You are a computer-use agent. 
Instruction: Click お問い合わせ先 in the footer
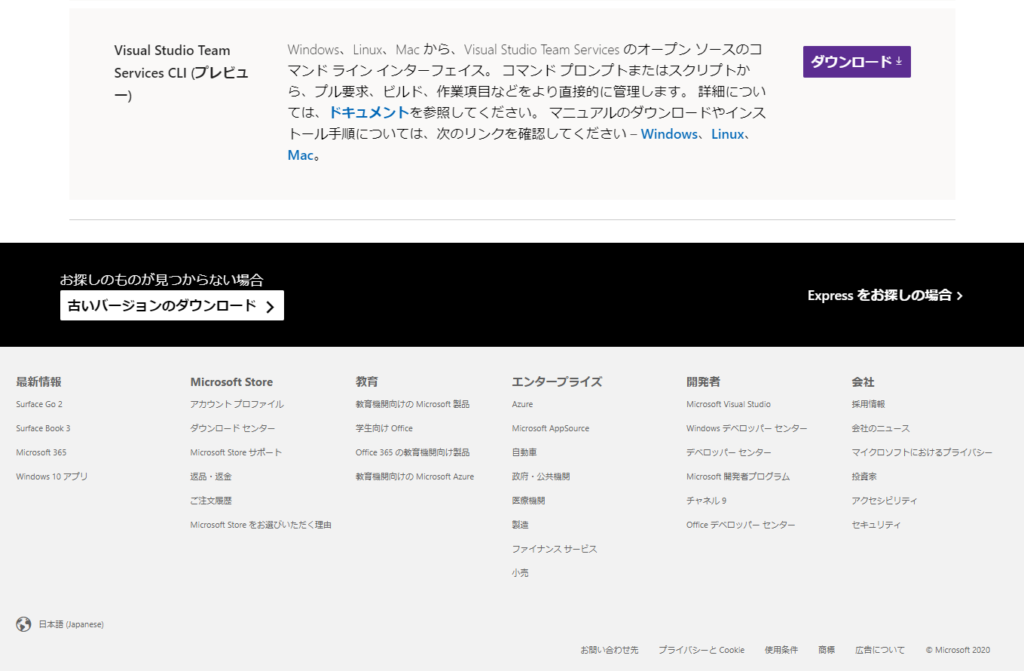[x=609, y=649]
